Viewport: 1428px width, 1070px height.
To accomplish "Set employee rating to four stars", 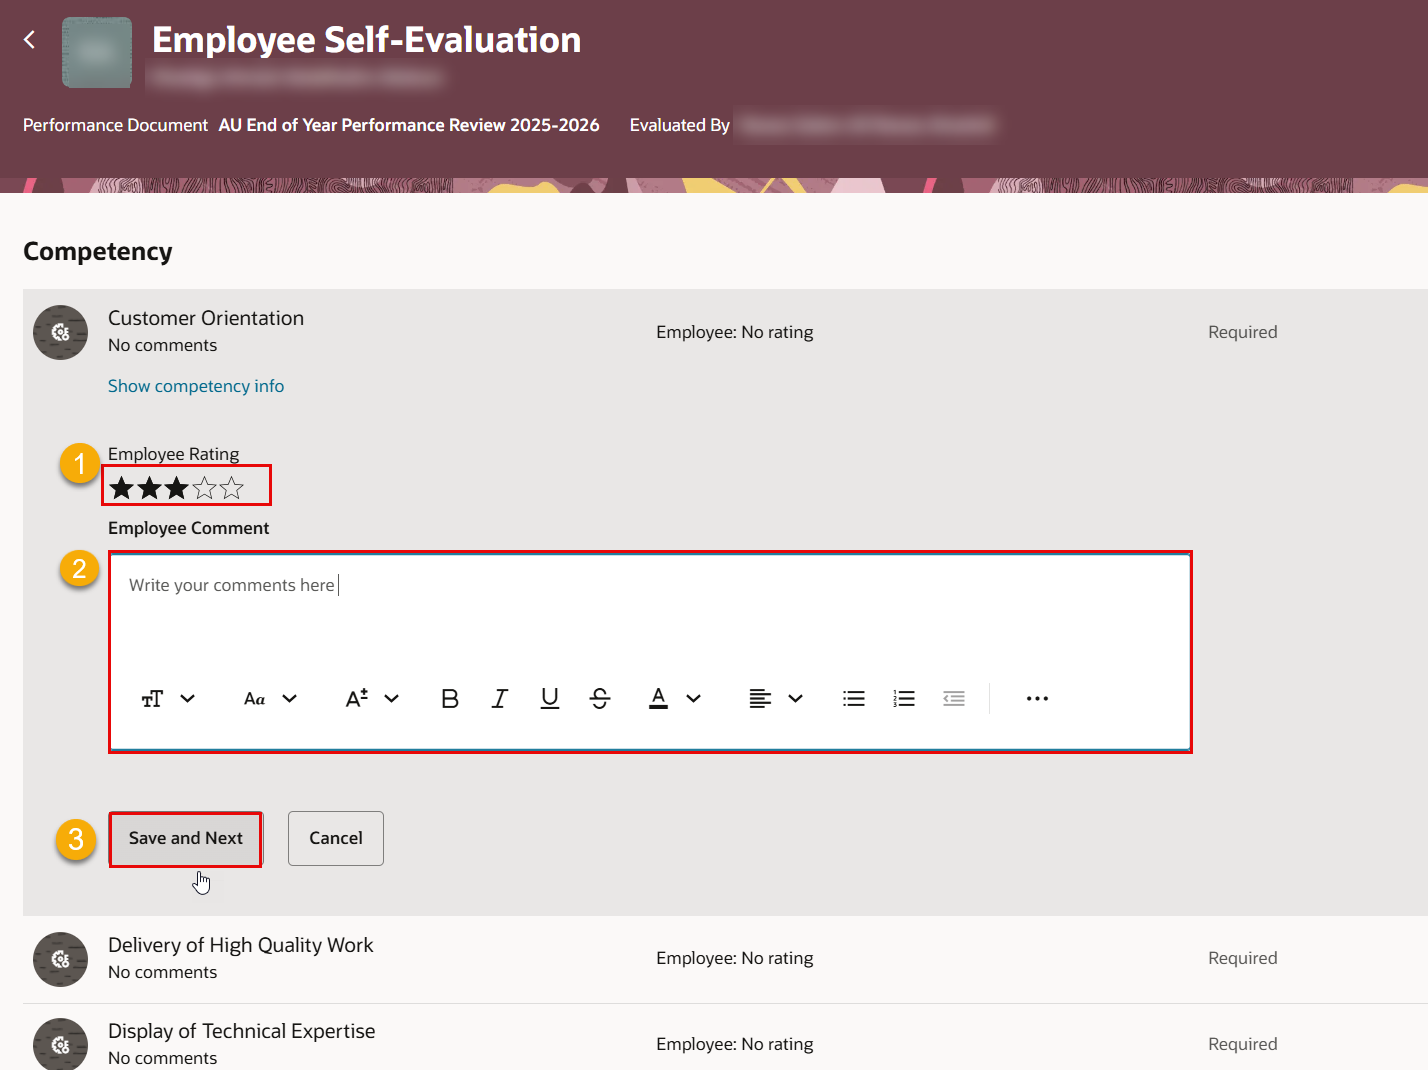I will click(205, 488).
